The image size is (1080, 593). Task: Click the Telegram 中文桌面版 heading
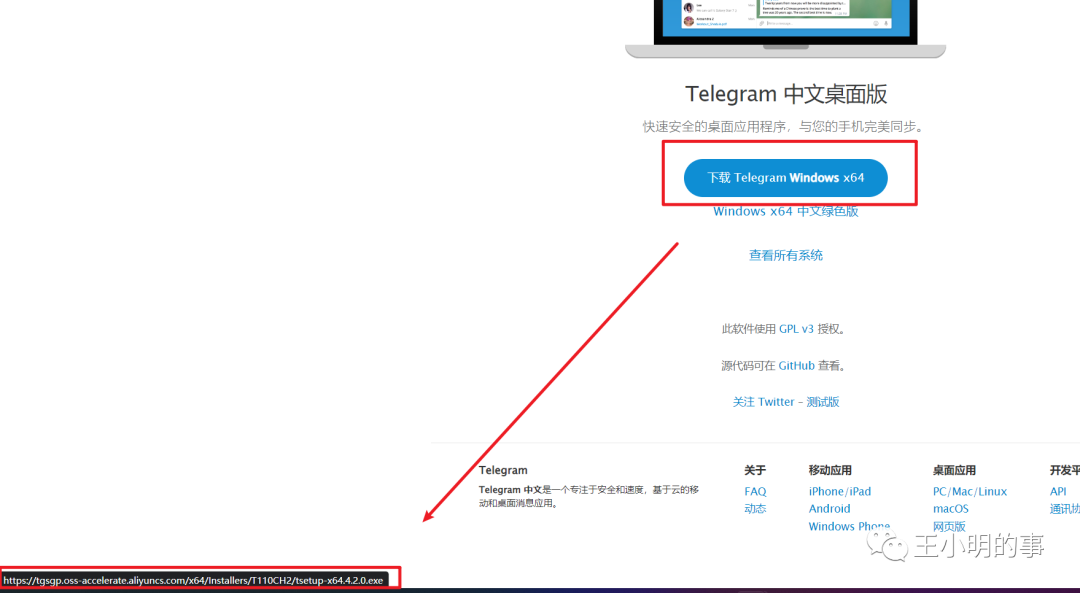pos(786,94)
